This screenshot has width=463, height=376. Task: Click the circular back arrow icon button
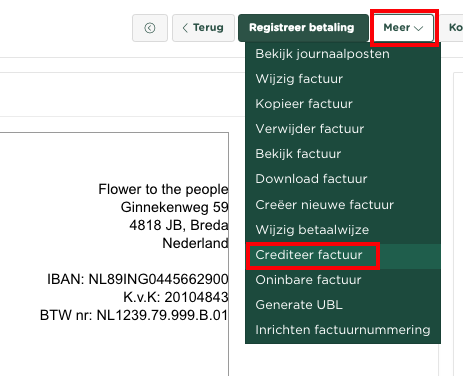150,28
